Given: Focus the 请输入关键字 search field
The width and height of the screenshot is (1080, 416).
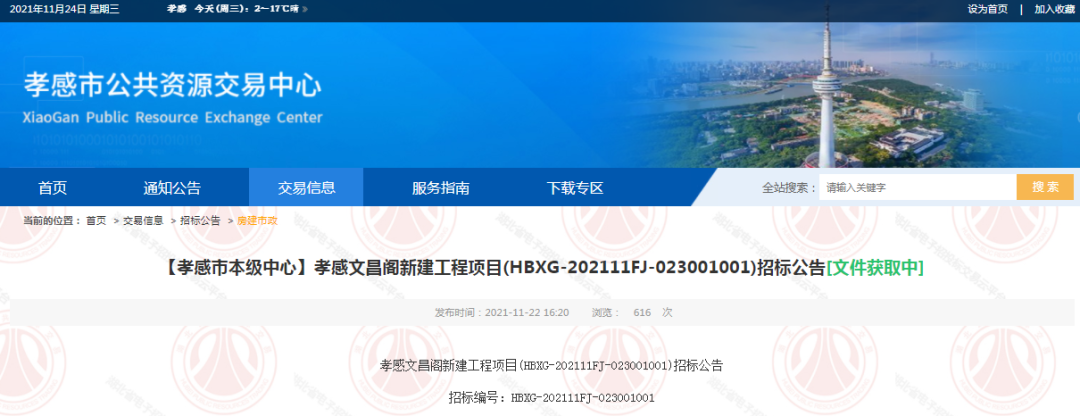Looking at the screenshot, I should [916, 187].
